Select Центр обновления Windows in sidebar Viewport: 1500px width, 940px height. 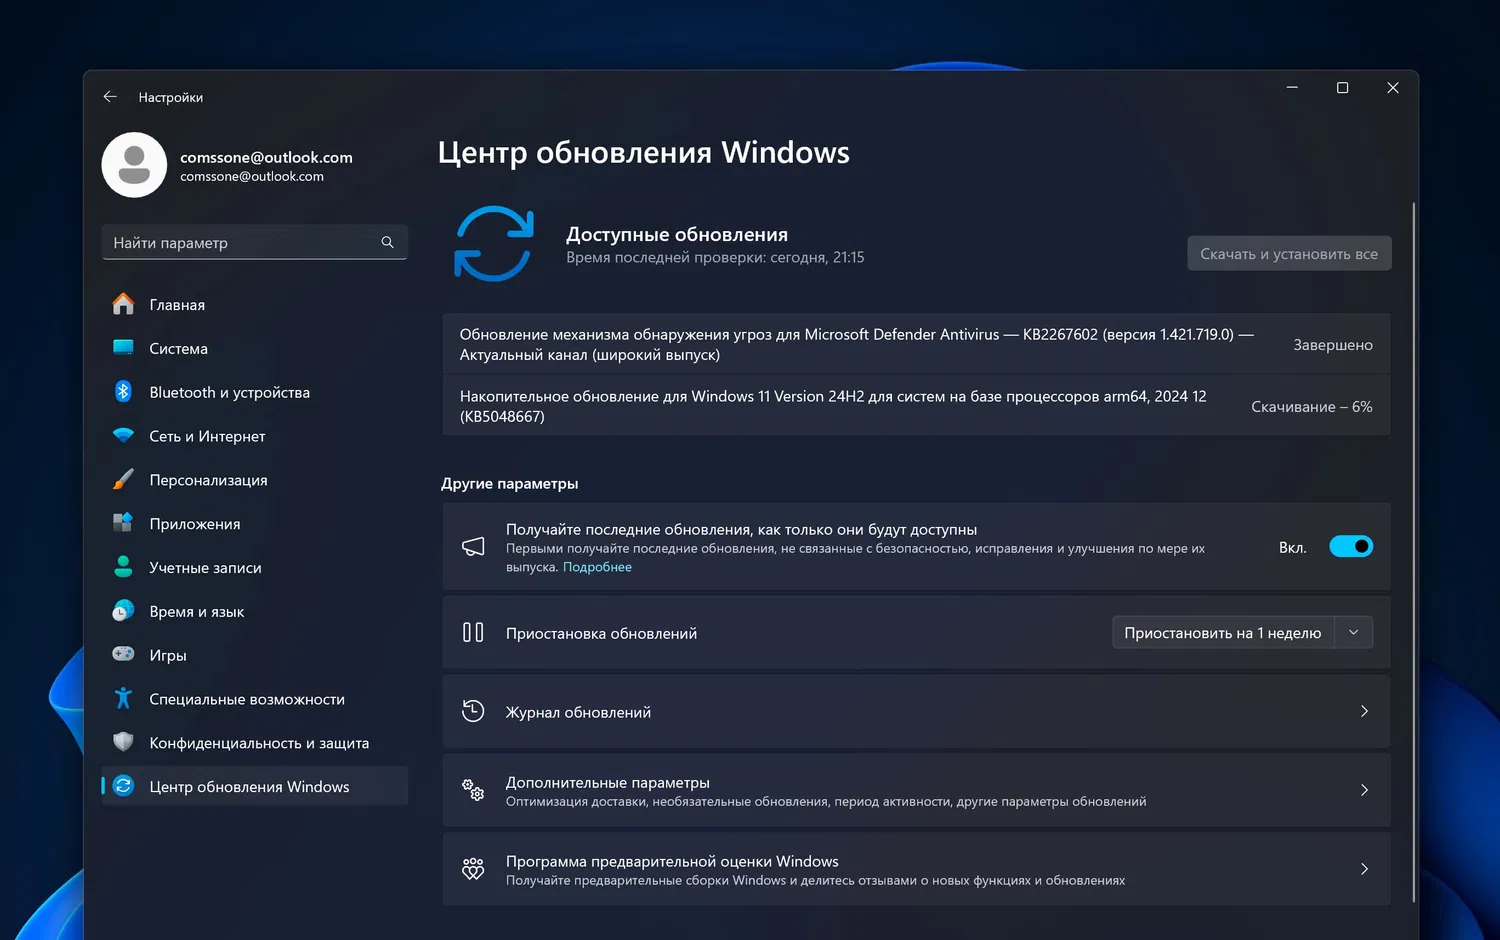click(254, 786)
